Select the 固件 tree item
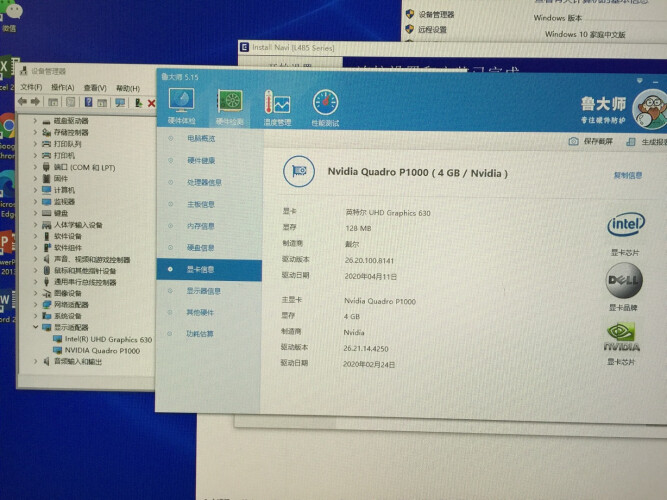This screenshot has width=667, height=500. click(x=61, y=179)
